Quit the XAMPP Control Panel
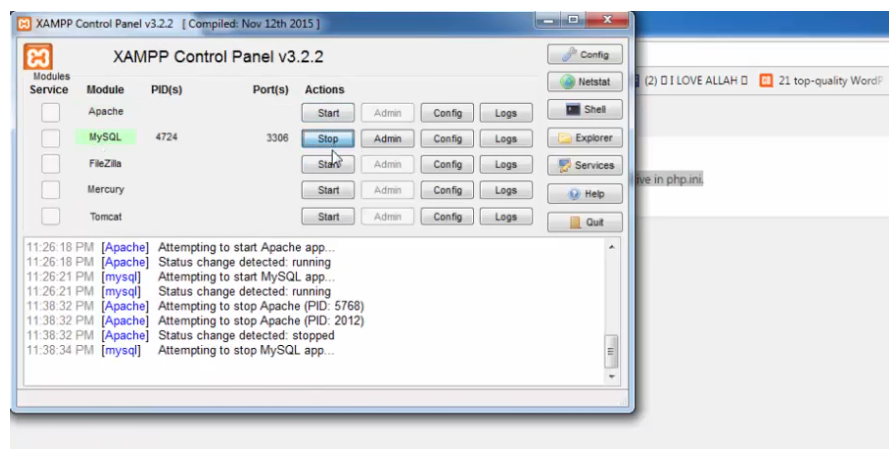 [x=585, y=222]
